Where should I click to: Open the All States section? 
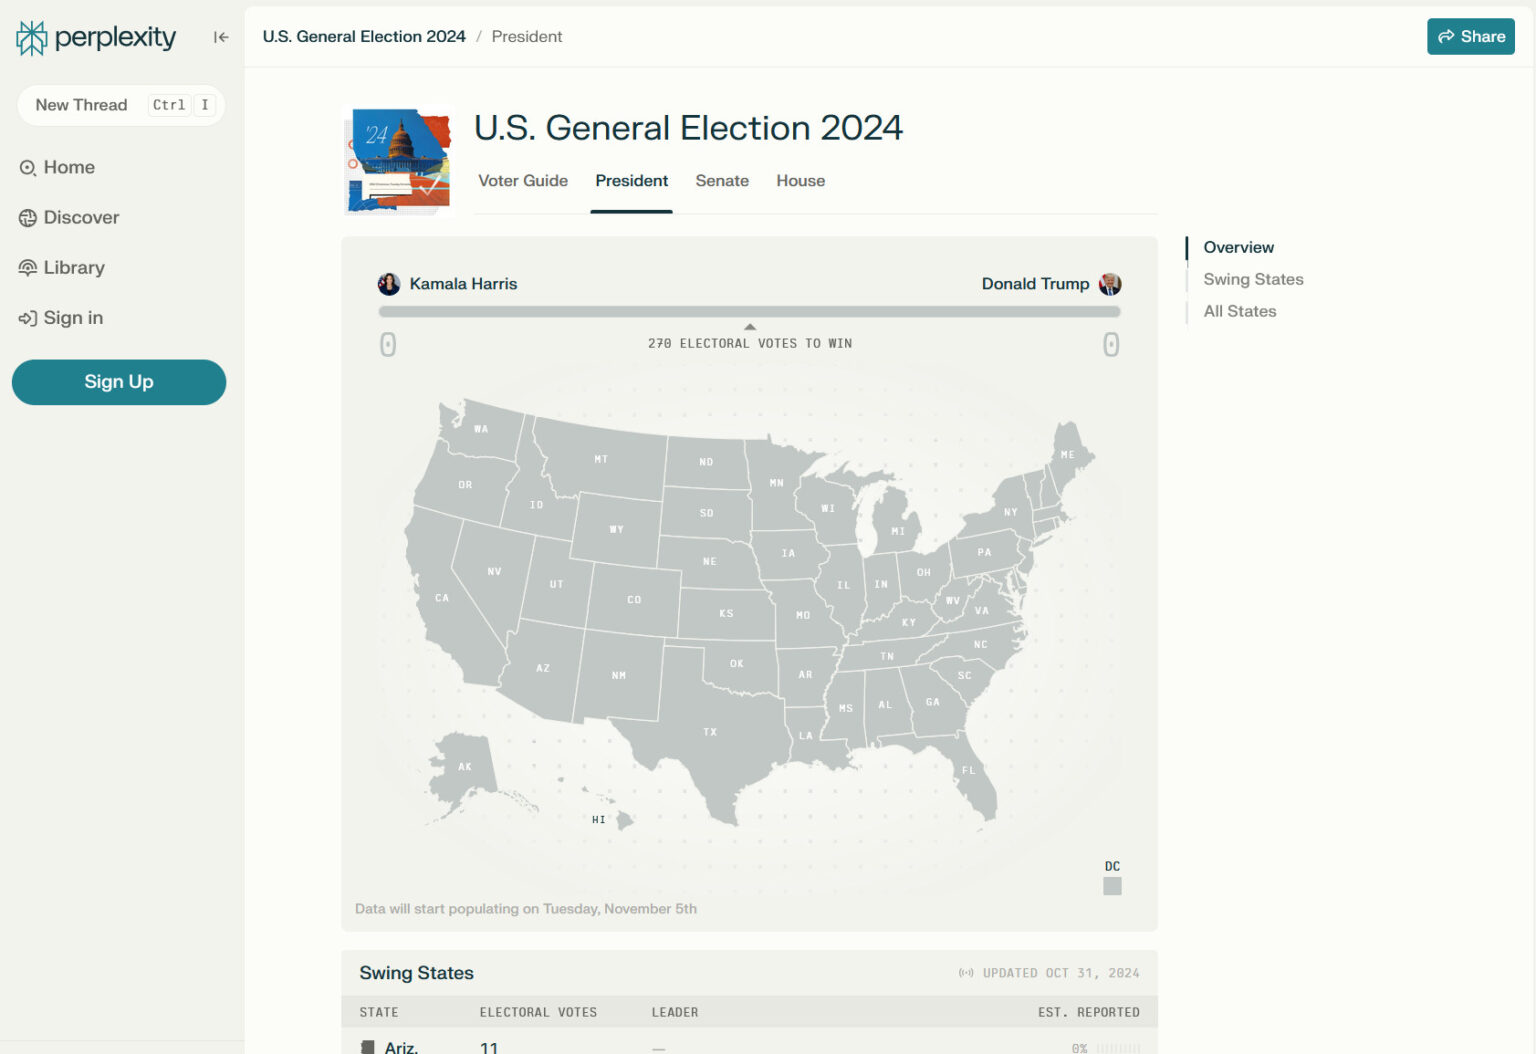tap(1239, 311)
